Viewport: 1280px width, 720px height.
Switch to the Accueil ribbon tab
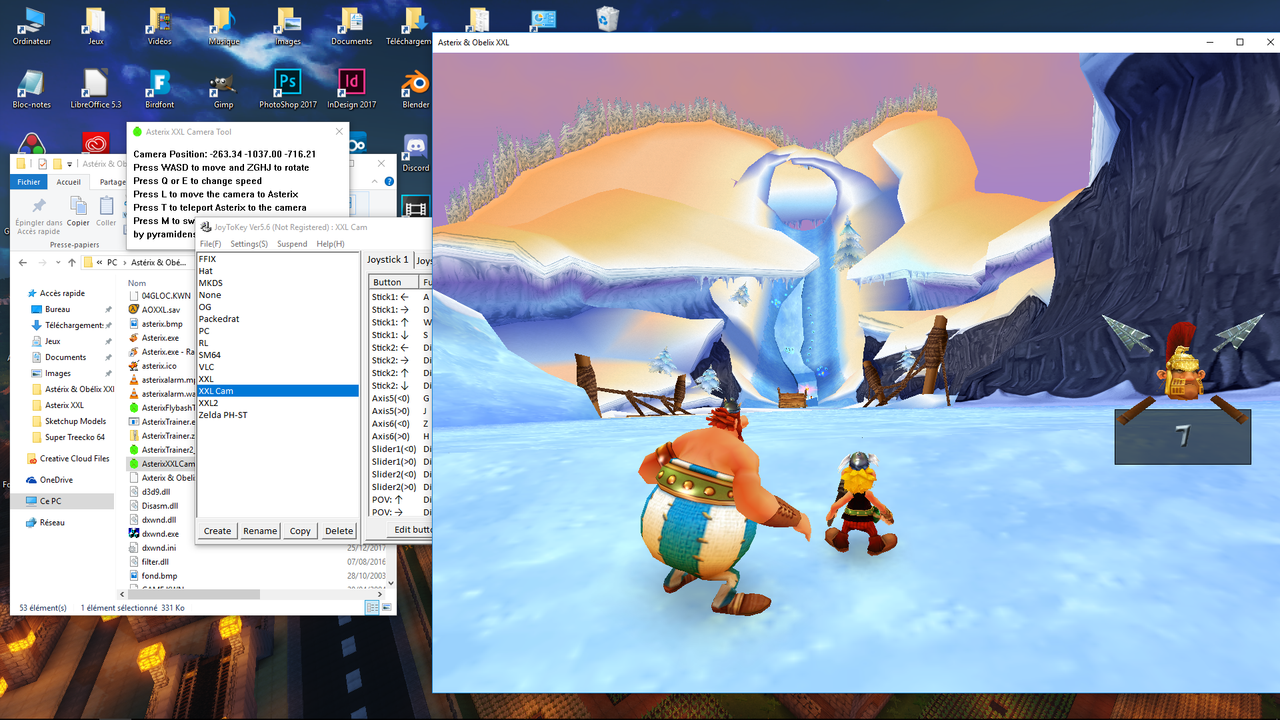(69, 182)
